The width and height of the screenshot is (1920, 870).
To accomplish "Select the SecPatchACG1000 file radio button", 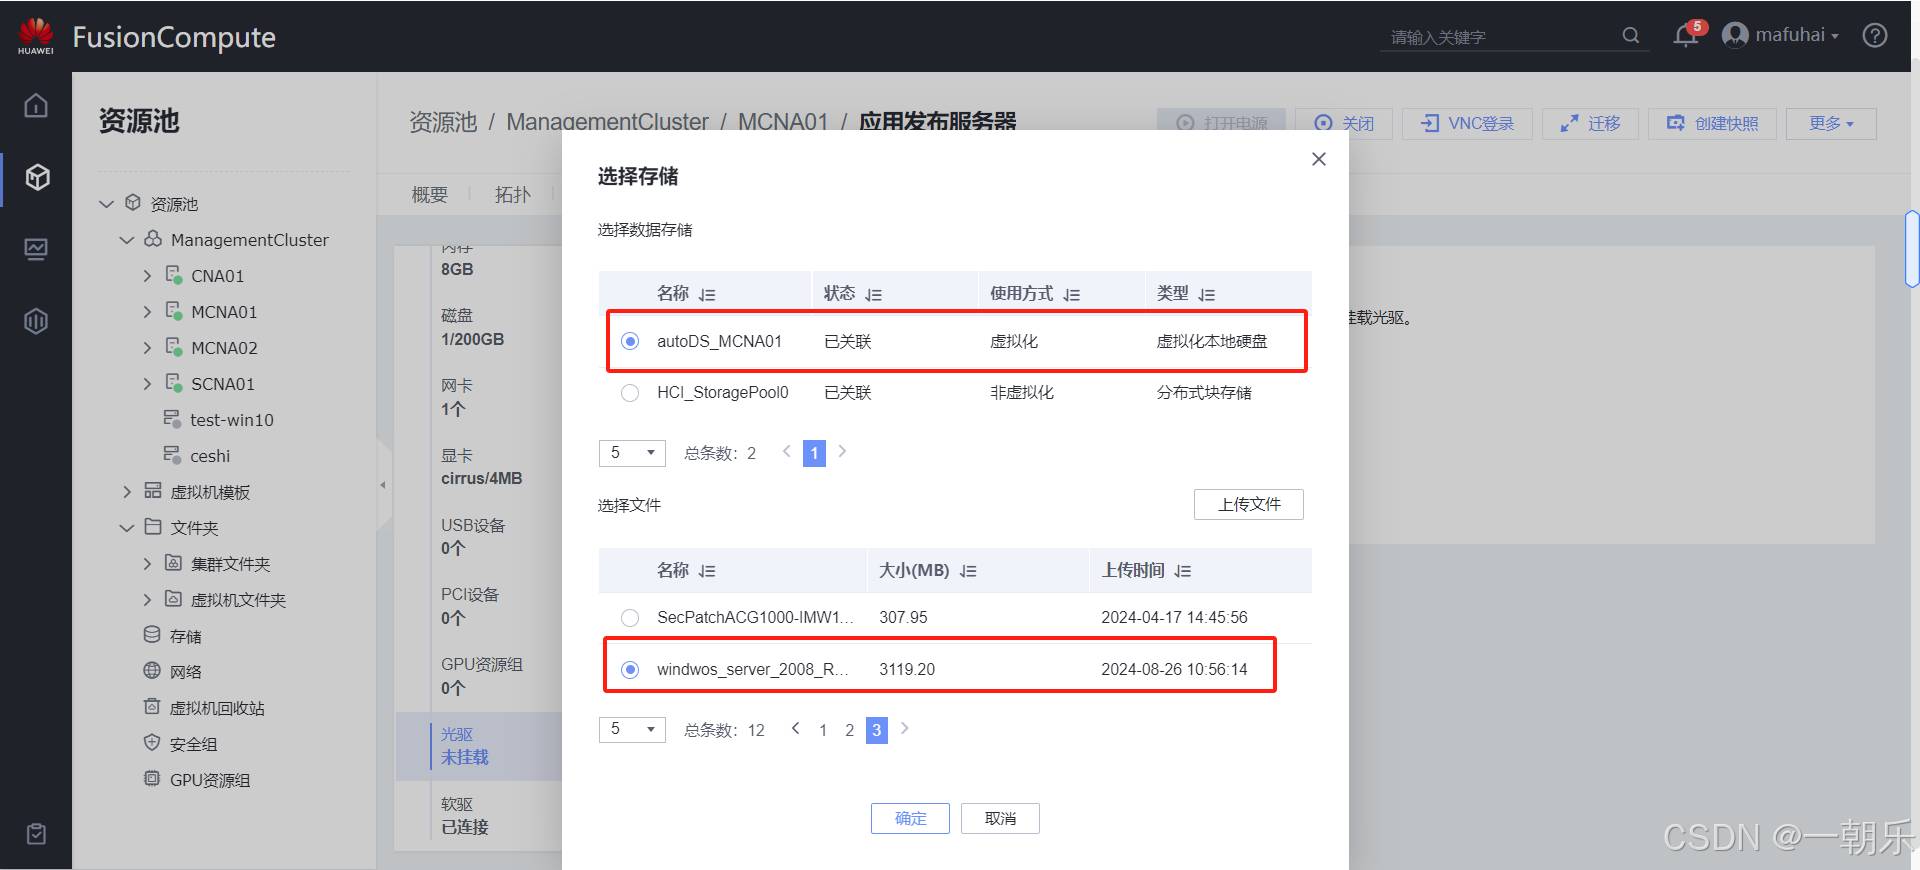I will [630, 618].
